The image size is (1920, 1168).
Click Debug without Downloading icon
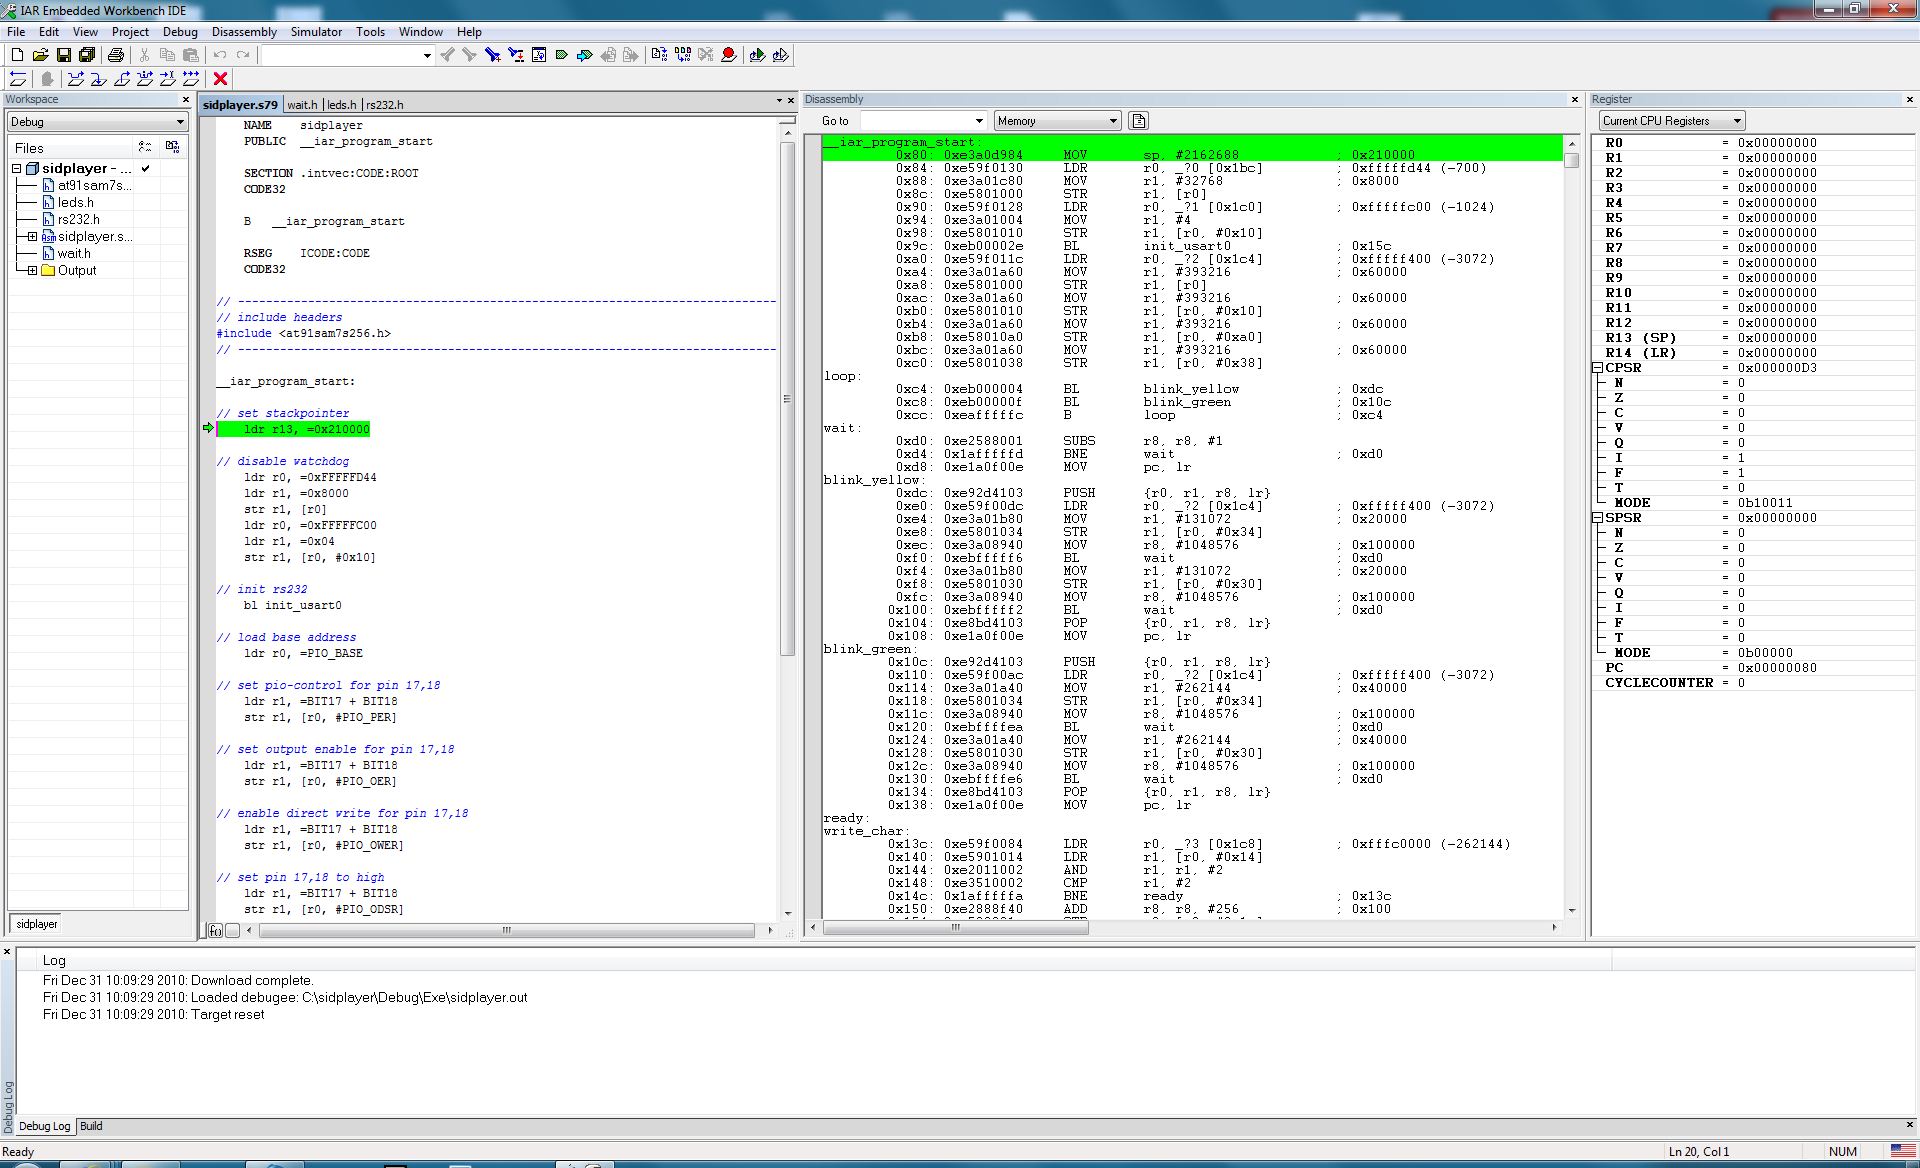coord(780,55)
